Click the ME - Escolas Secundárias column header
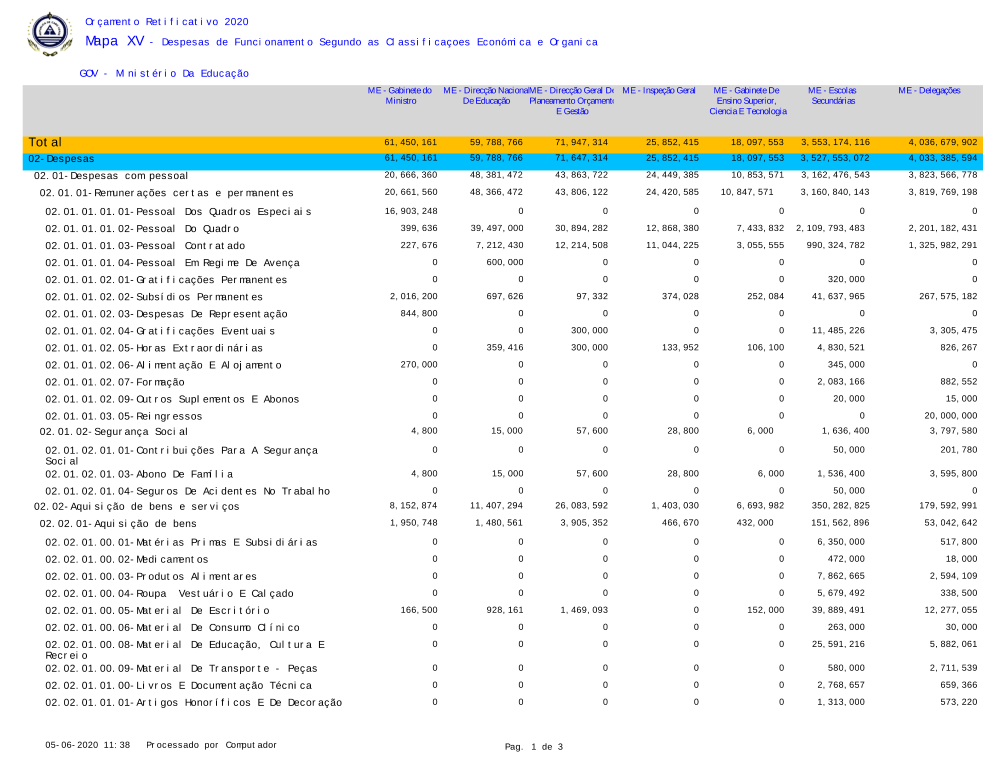The width and height of the screenshot is (1000, 773). click(x=832, y=96)
